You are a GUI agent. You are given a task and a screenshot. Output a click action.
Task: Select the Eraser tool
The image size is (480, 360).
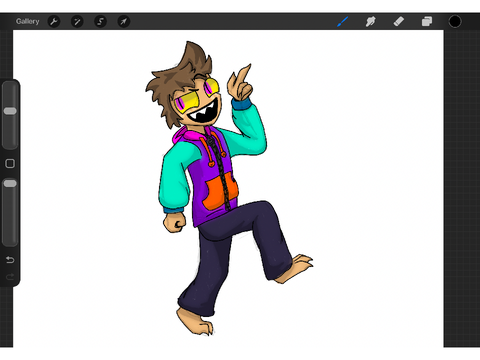point(399,22)
